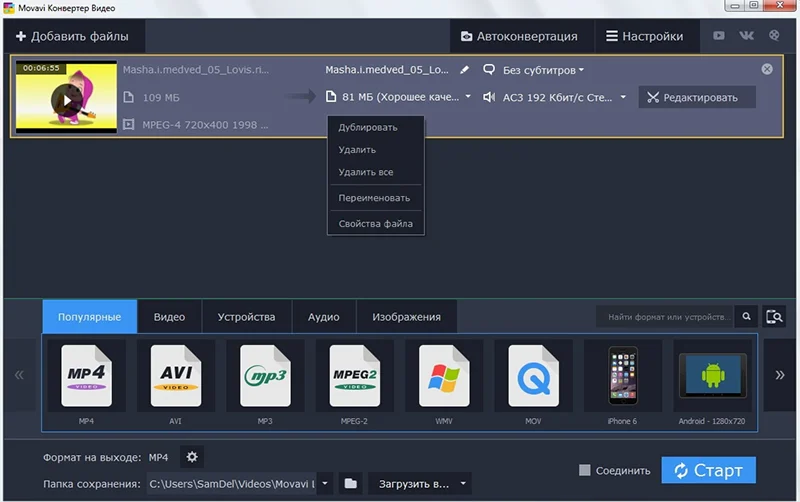
Task: Enable the Соединить checkbox
Action: coord(585,470)
